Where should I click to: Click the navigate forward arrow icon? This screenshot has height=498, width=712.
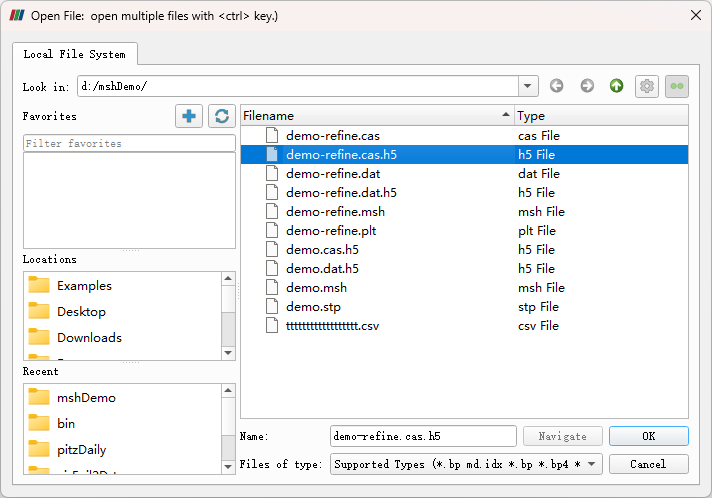[587, 86]
